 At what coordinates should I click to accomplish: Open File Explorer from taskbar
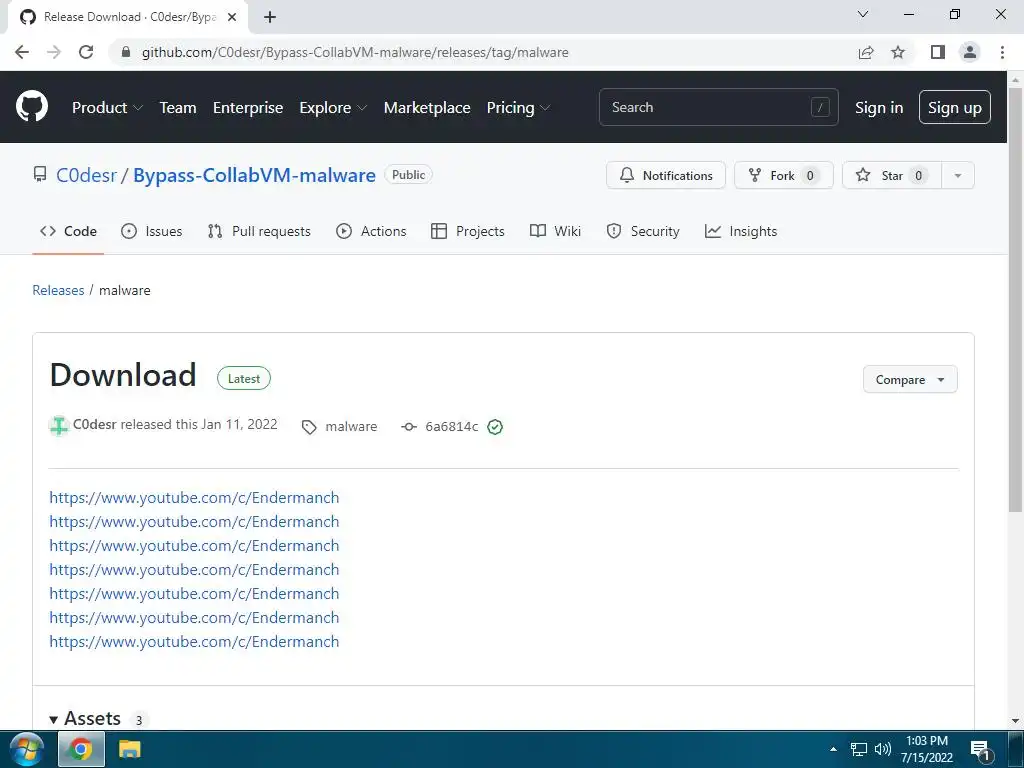[129, 749]
